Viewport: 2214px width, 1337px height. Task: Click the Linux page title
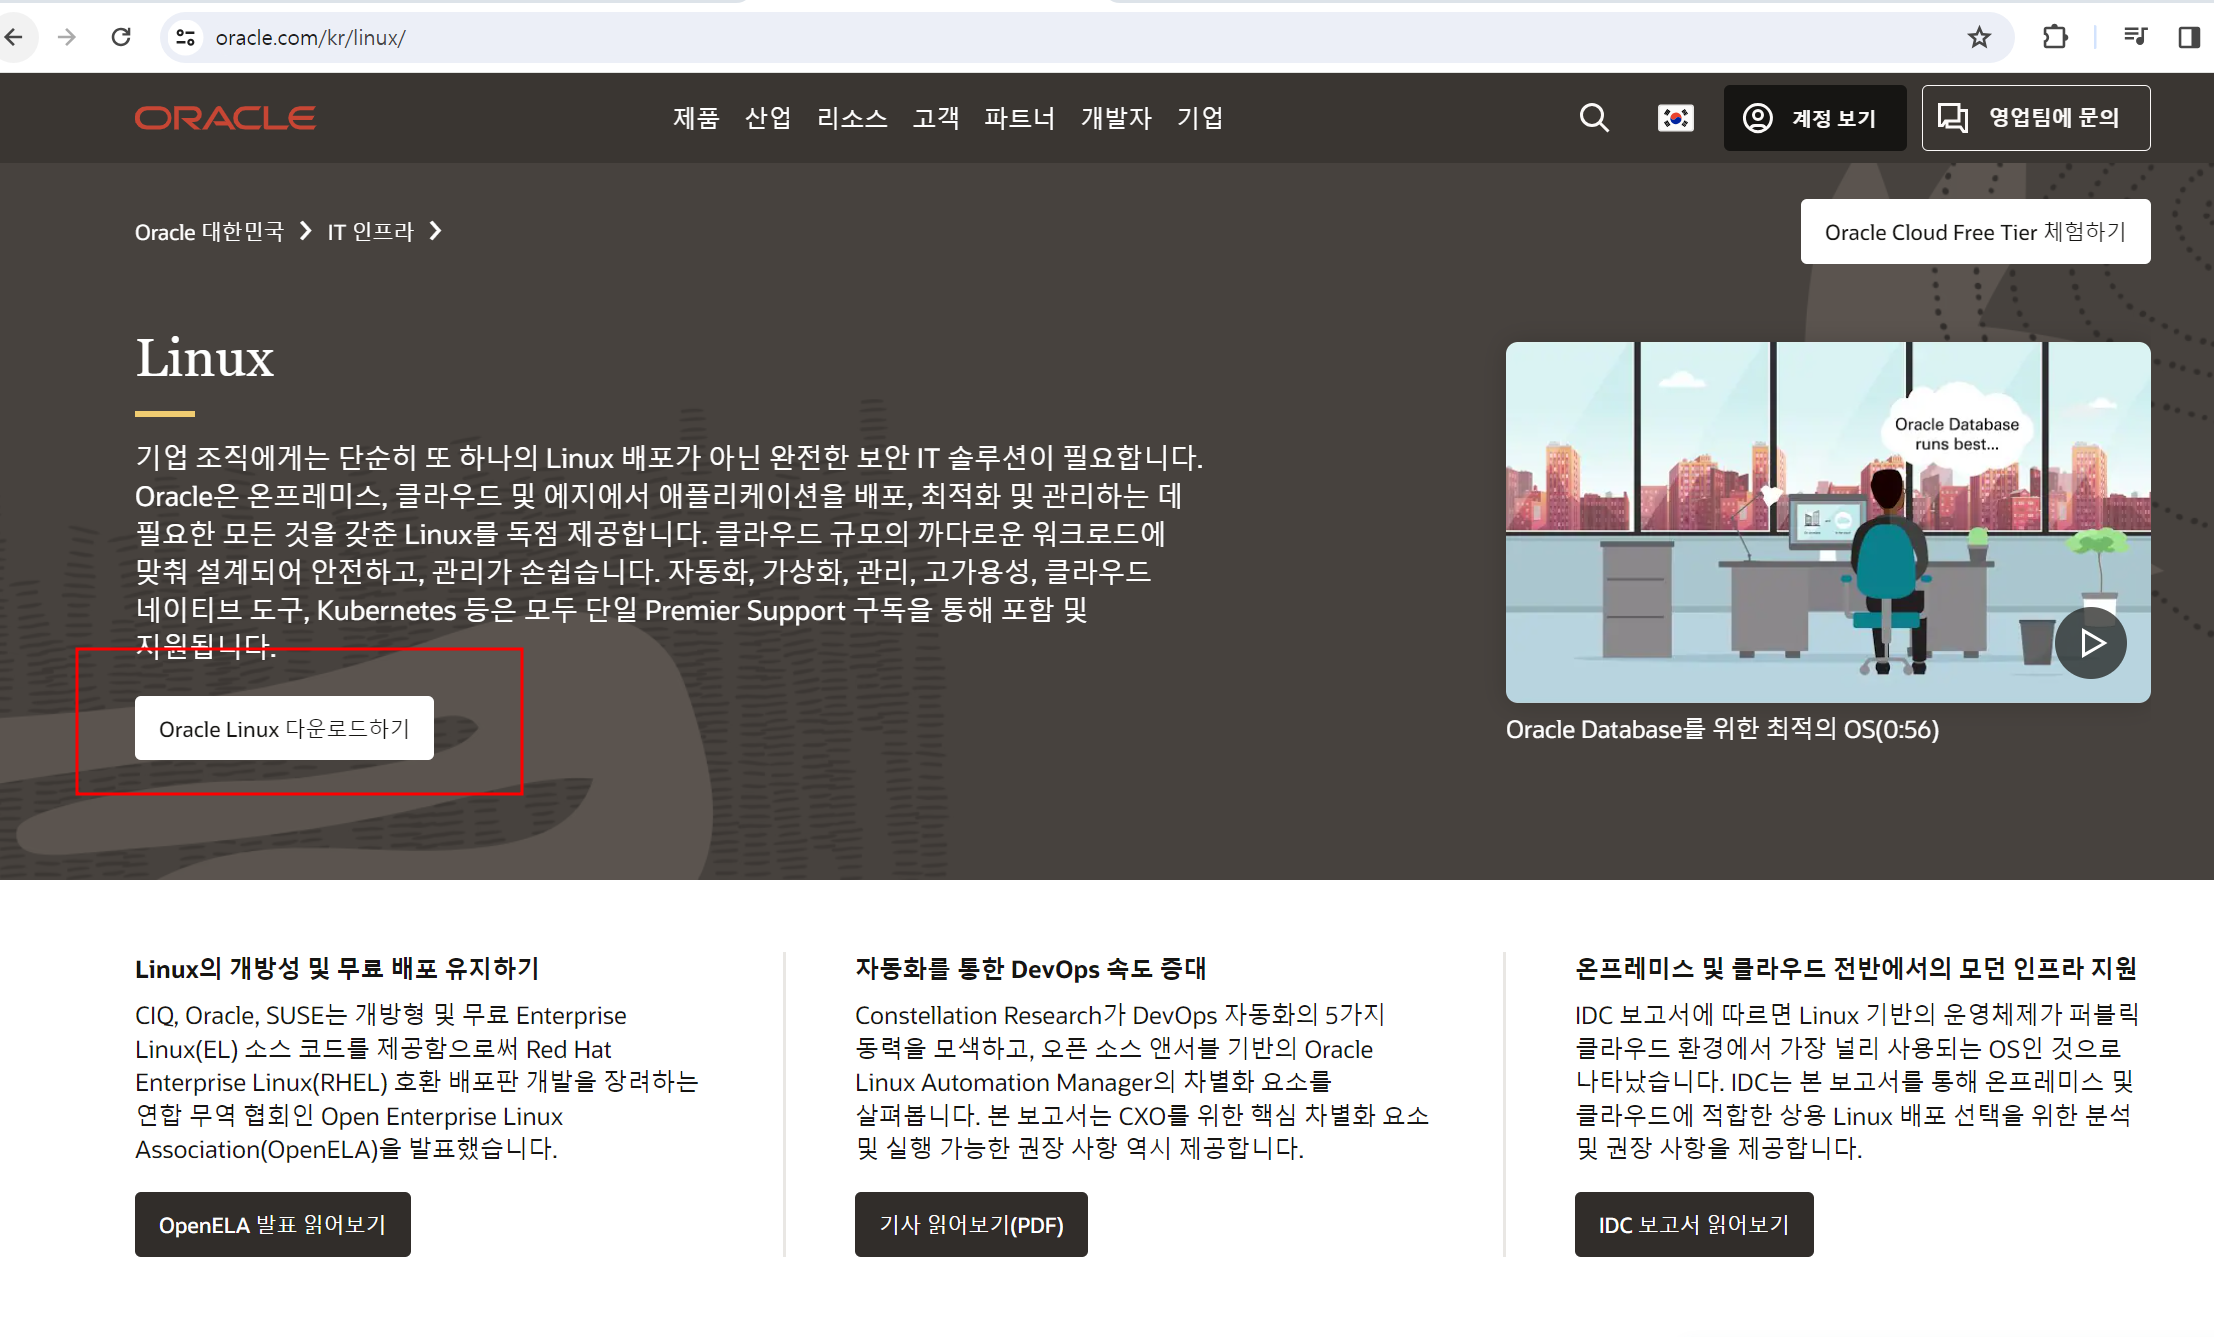click(204, 358)
